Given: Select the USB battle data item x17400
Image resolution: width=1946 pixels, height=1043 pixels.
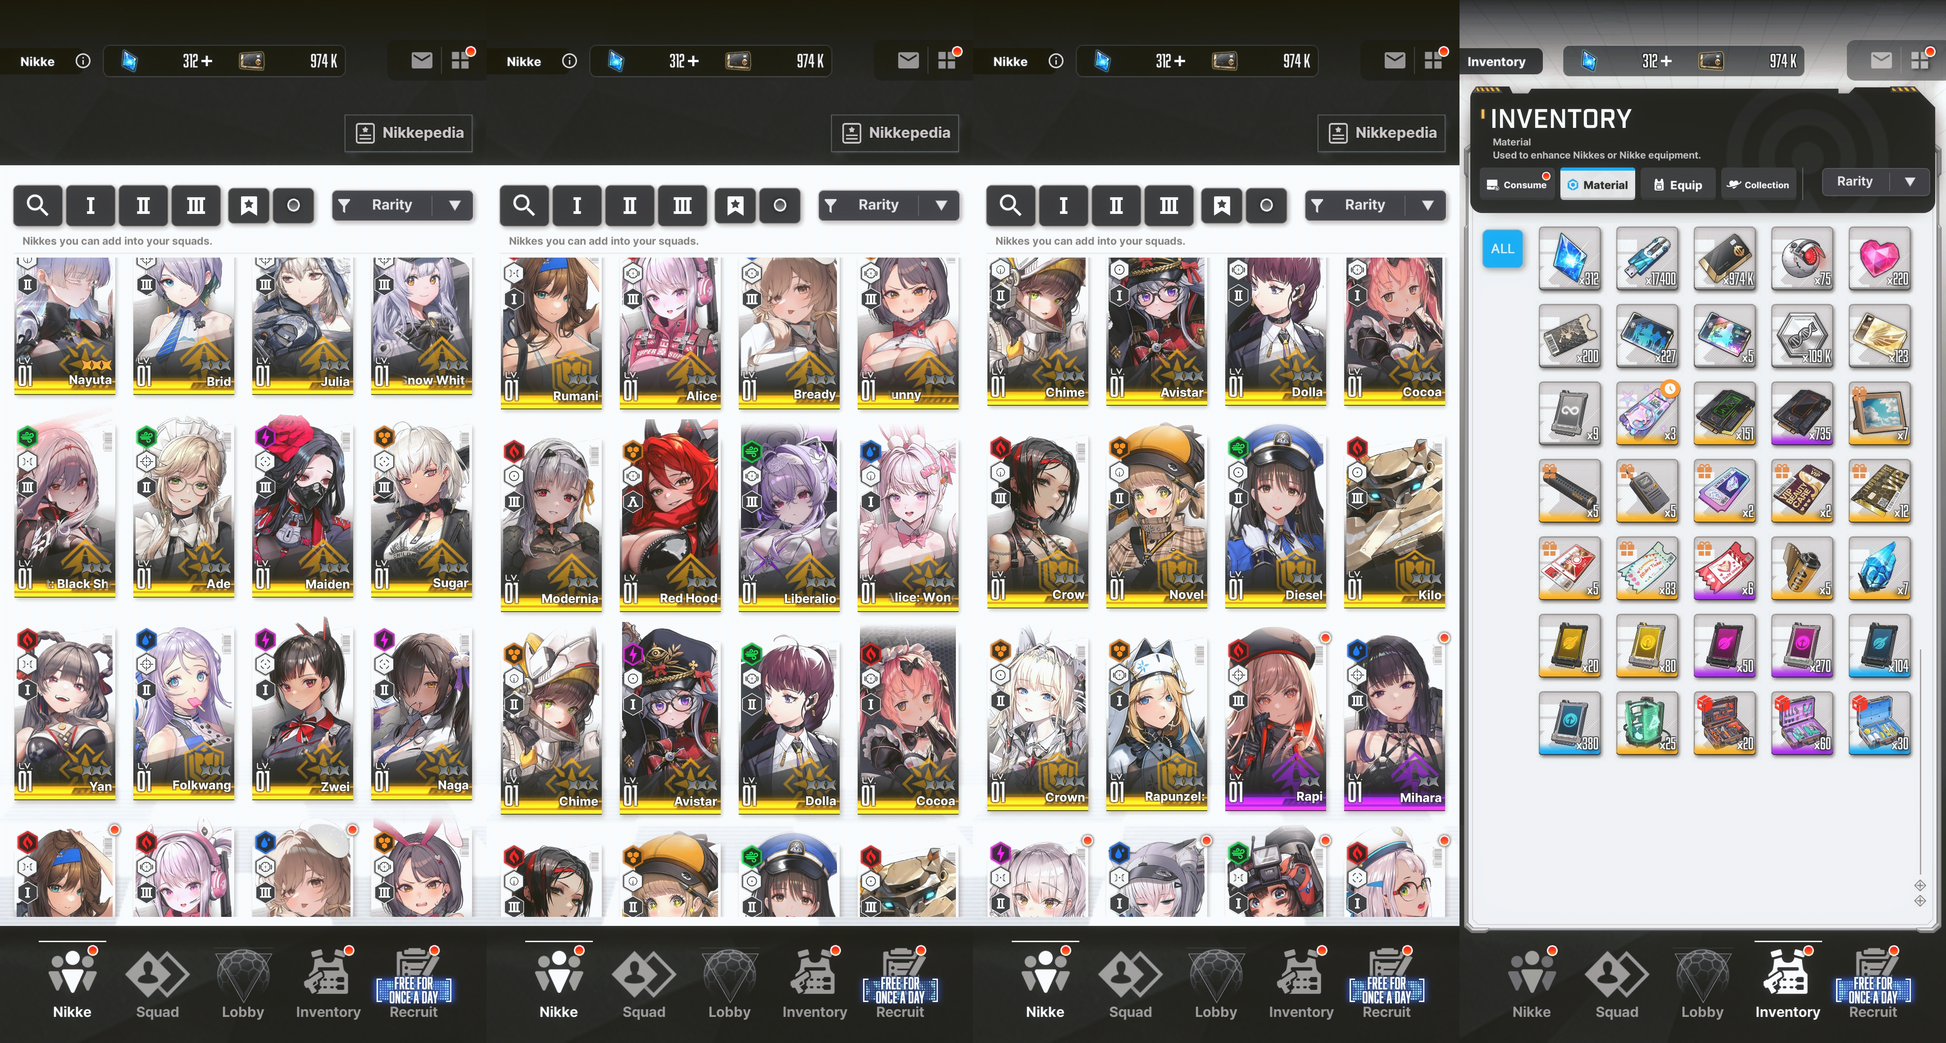Looking at the screenshot, I should tap(1647, 258).
